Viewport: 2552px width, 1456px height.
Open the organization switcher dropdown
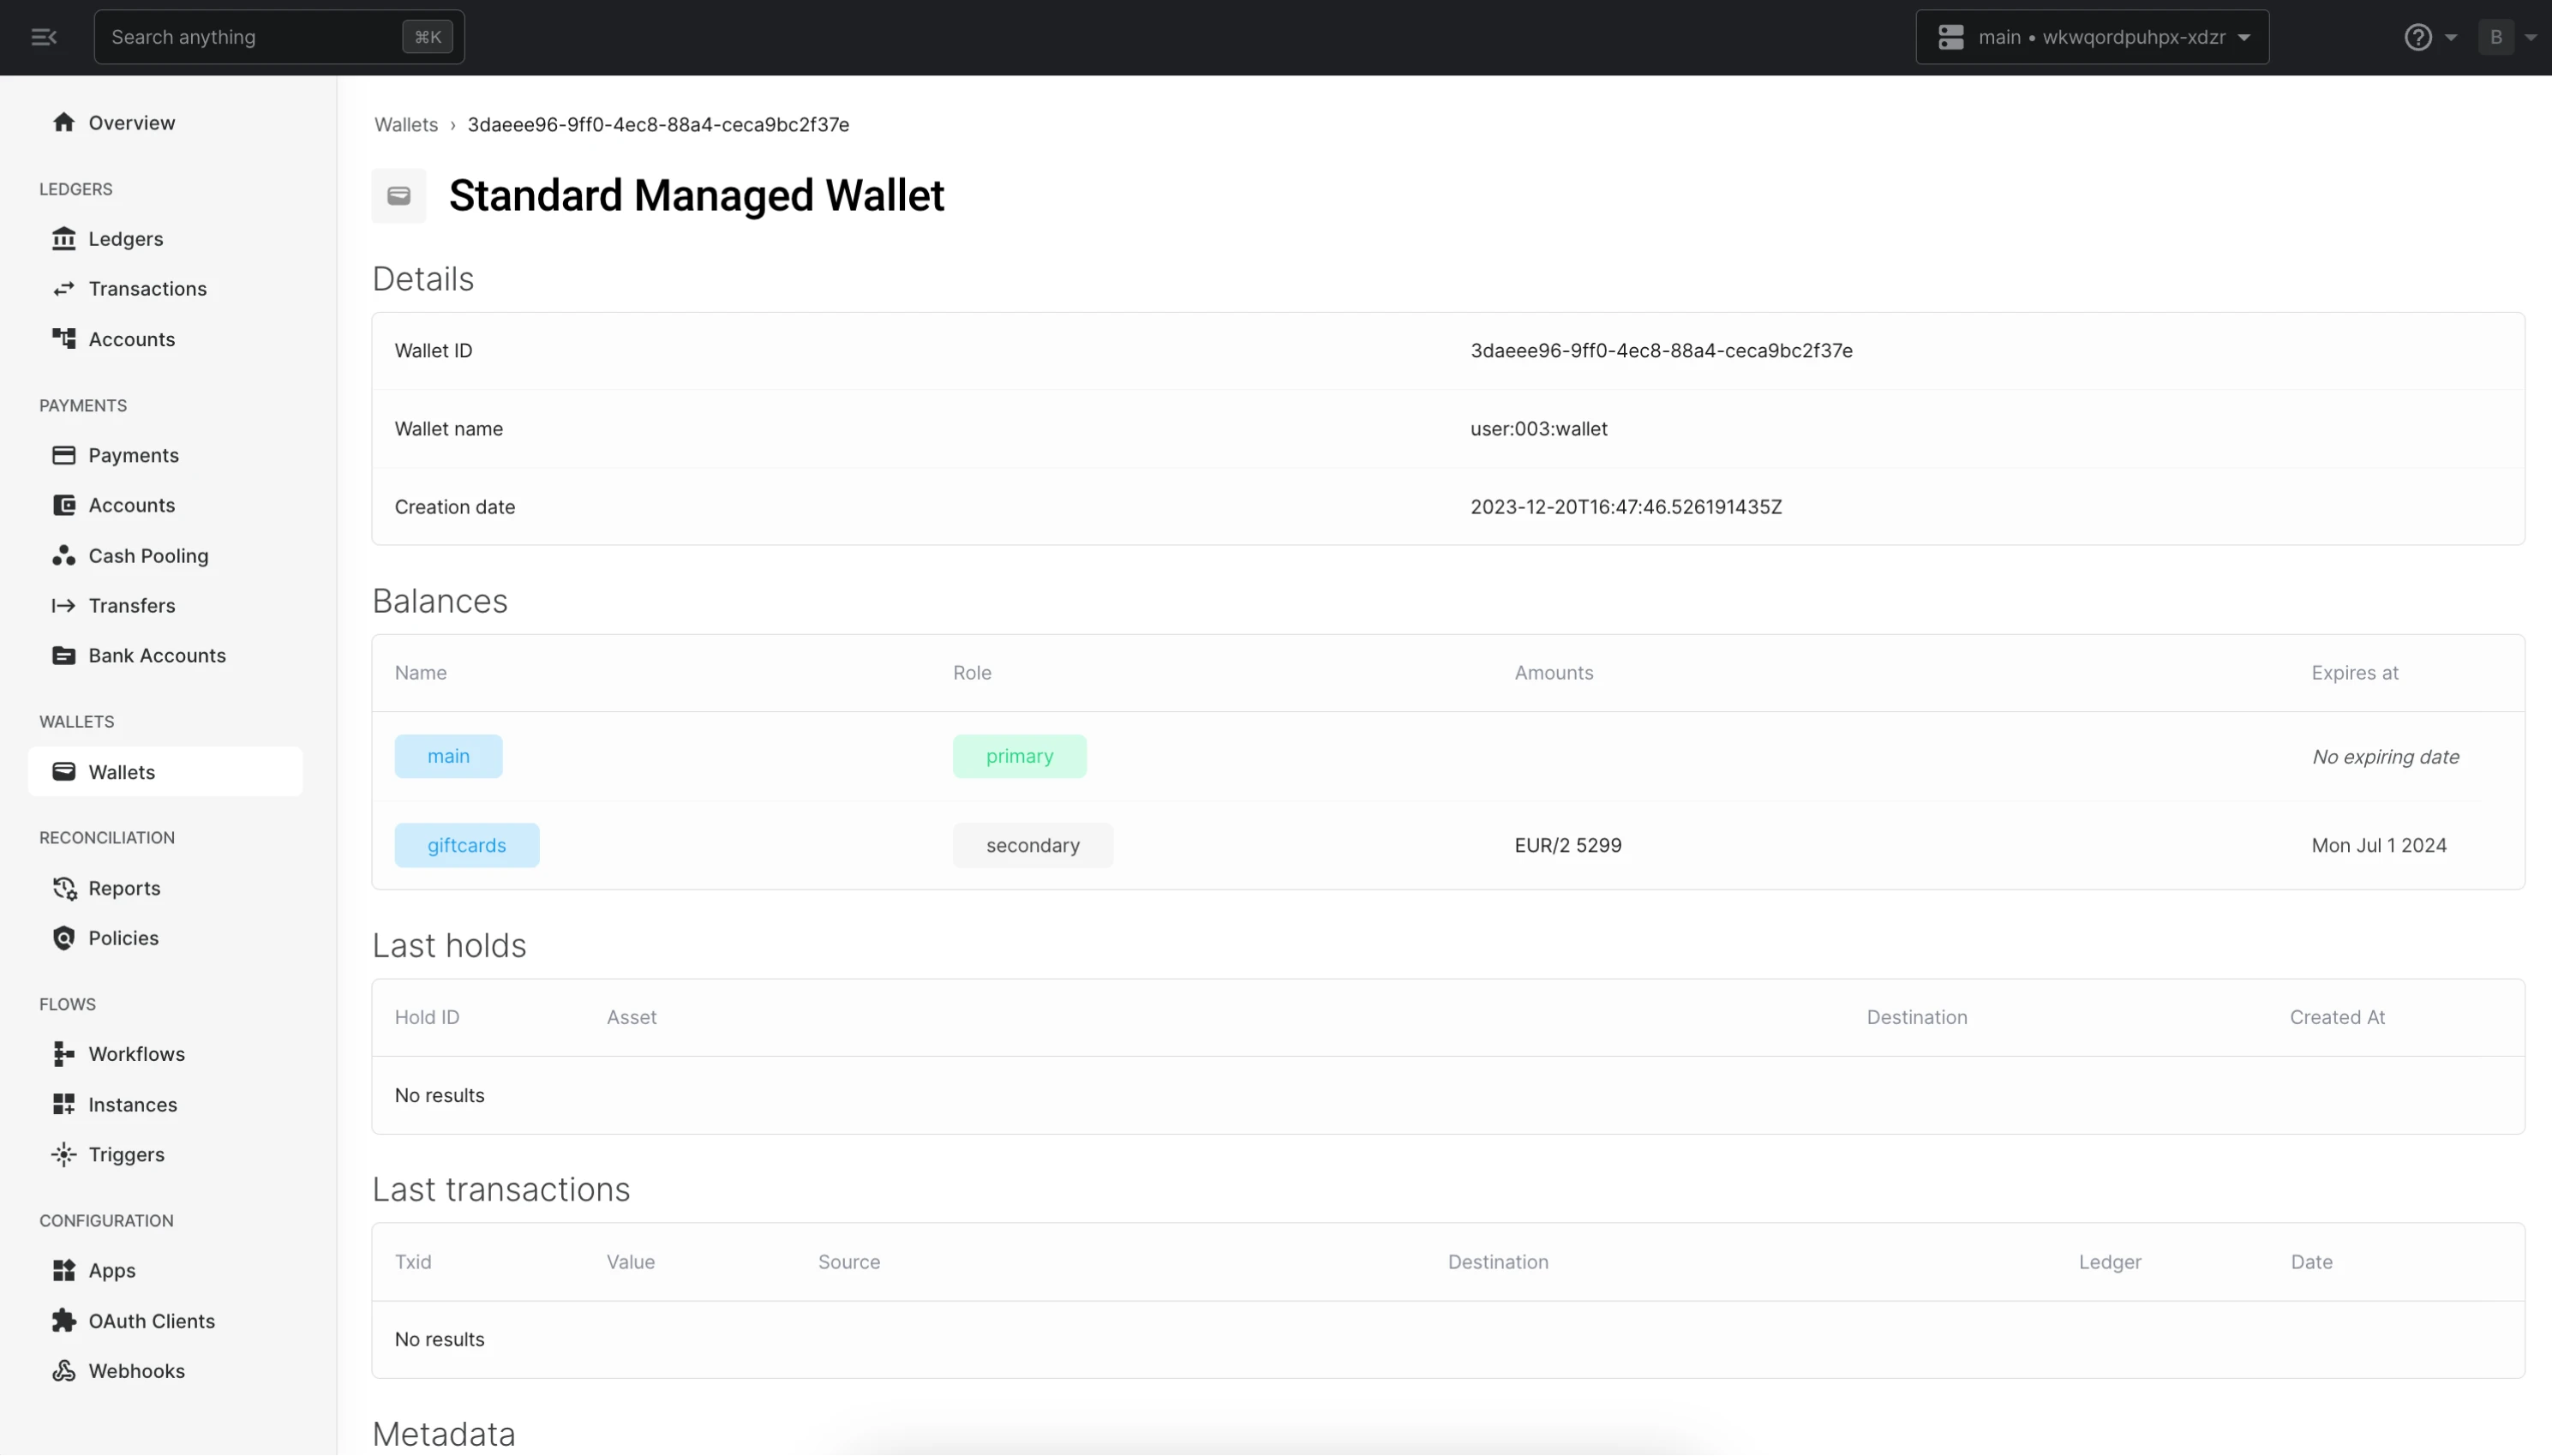pyautogui.click(x=2092, y=37)
